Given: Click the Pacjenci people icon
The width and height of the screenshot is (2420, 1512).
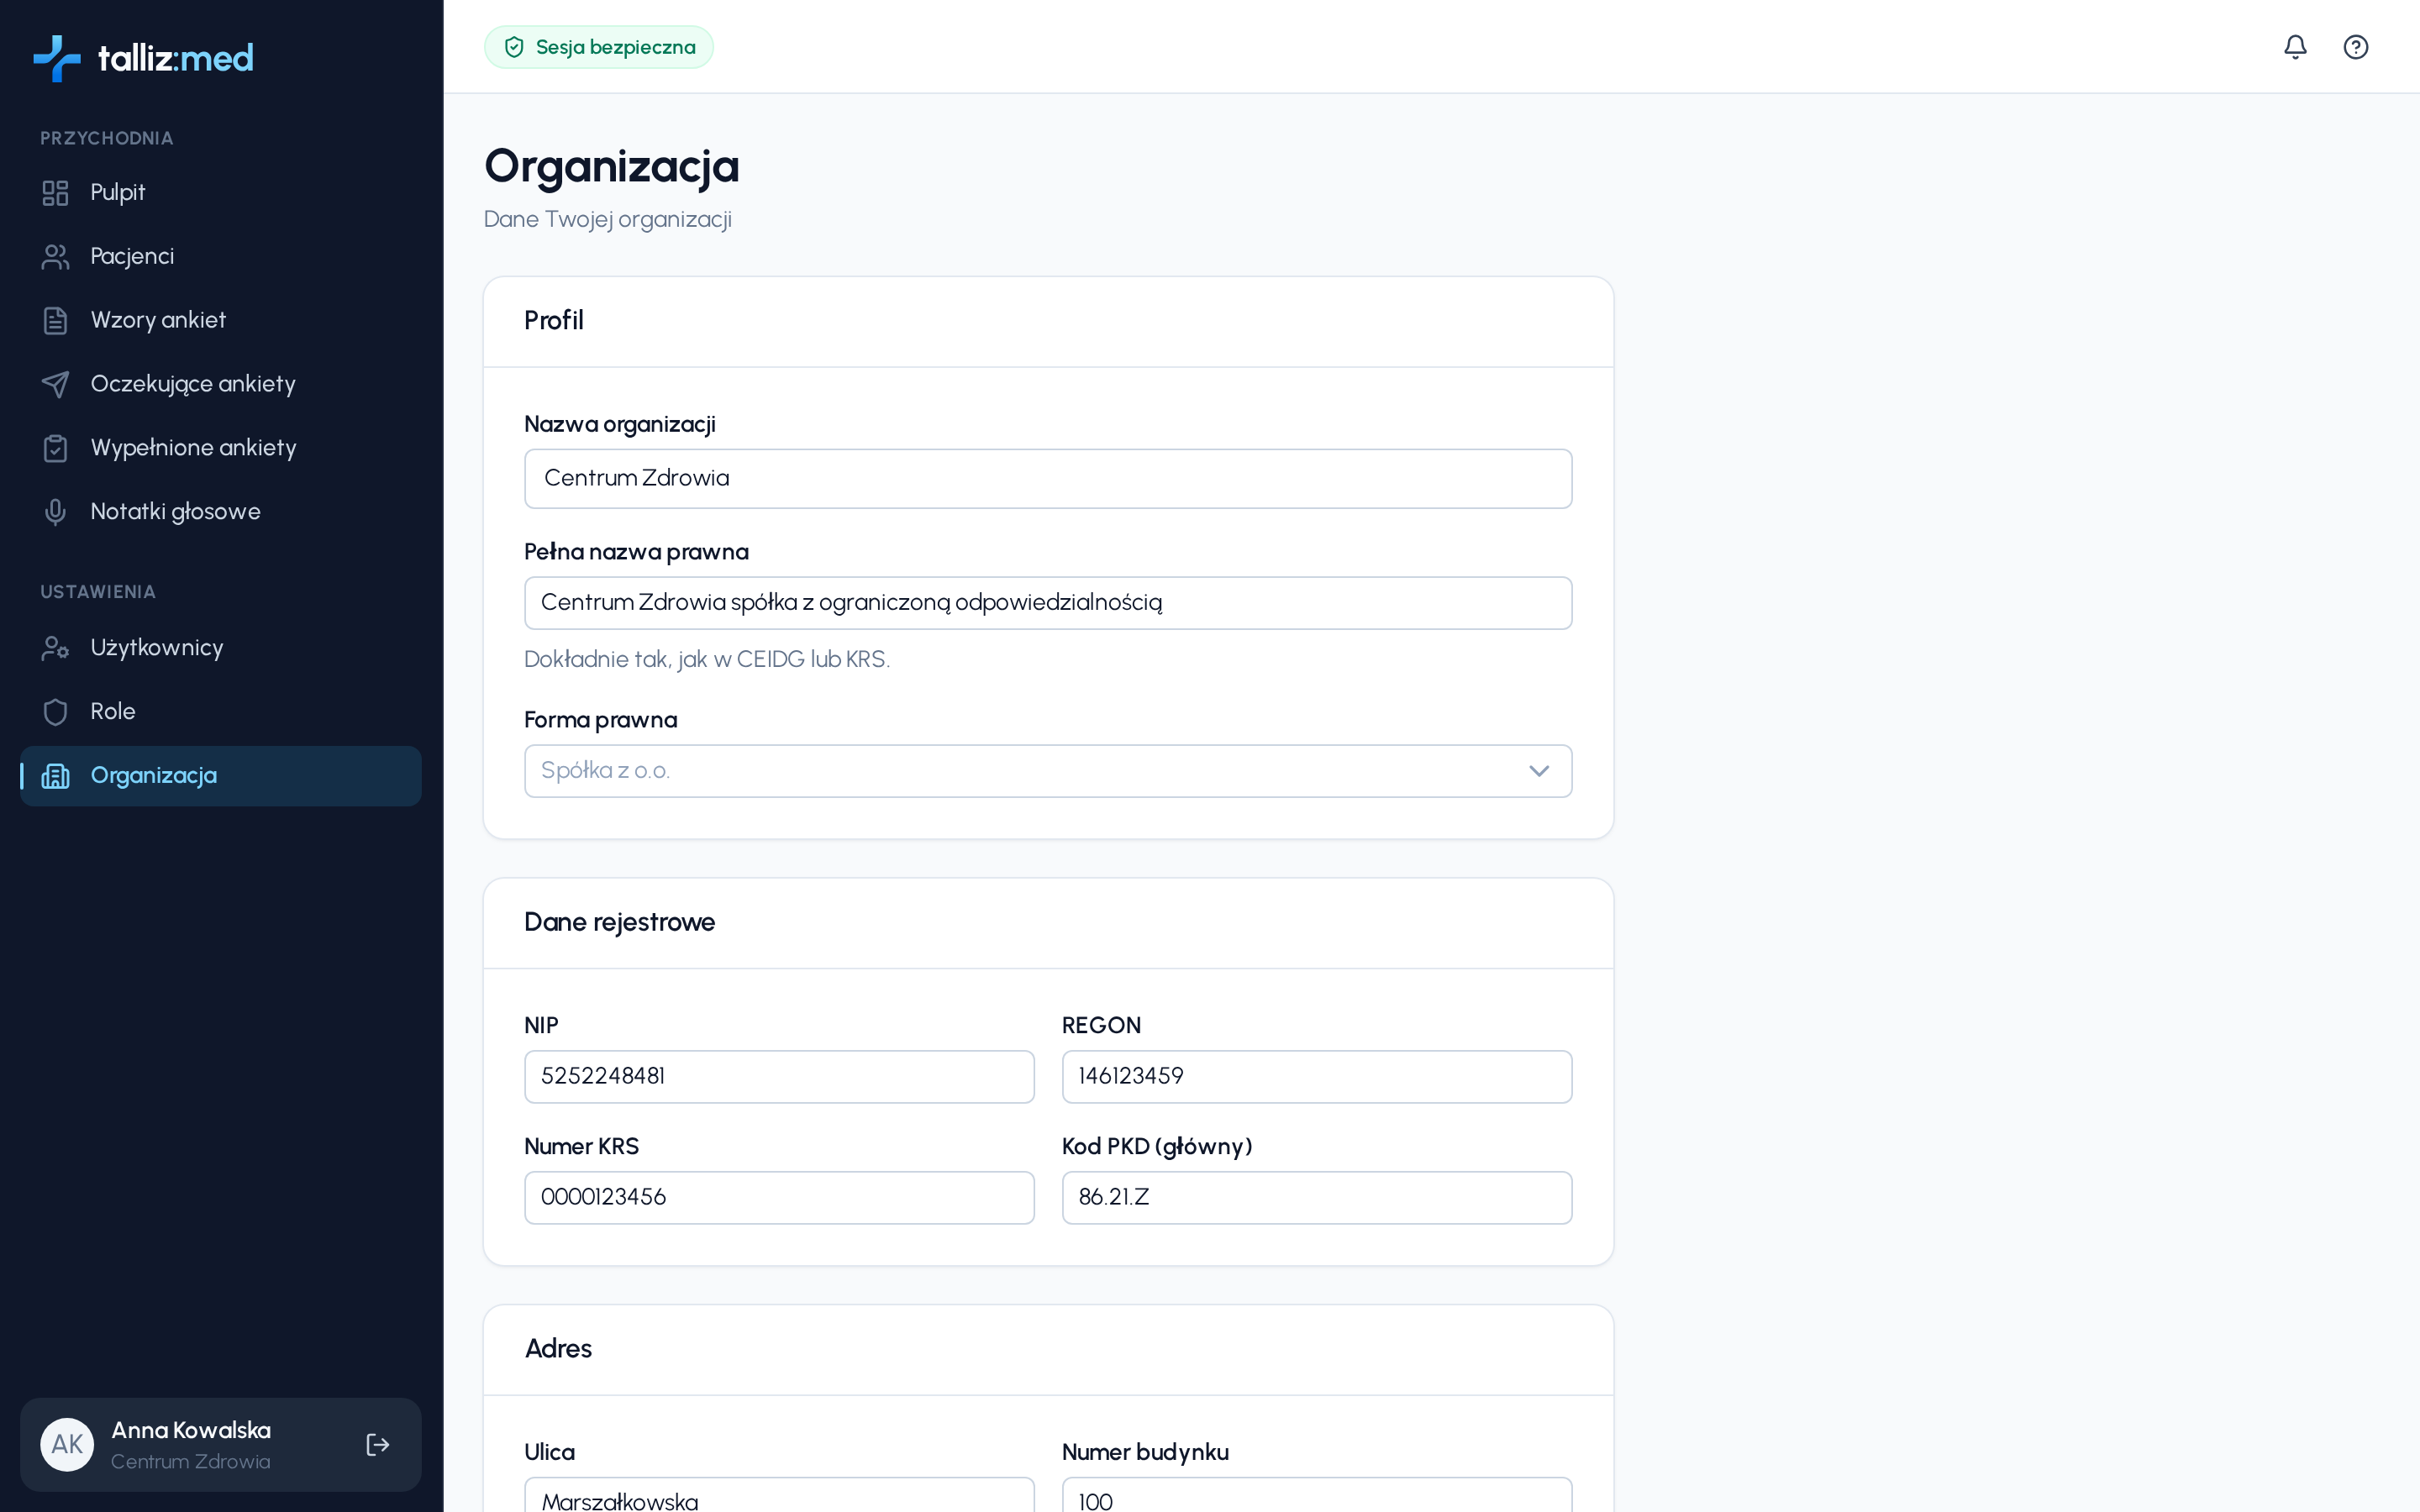Looking at the screenshot, I should tap(55, 257).
